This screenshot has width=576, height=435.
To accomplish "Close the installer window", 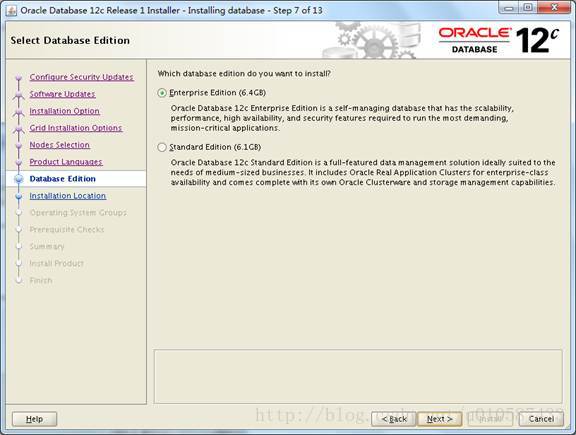I will pyautogui.click(x=554, y=8).
